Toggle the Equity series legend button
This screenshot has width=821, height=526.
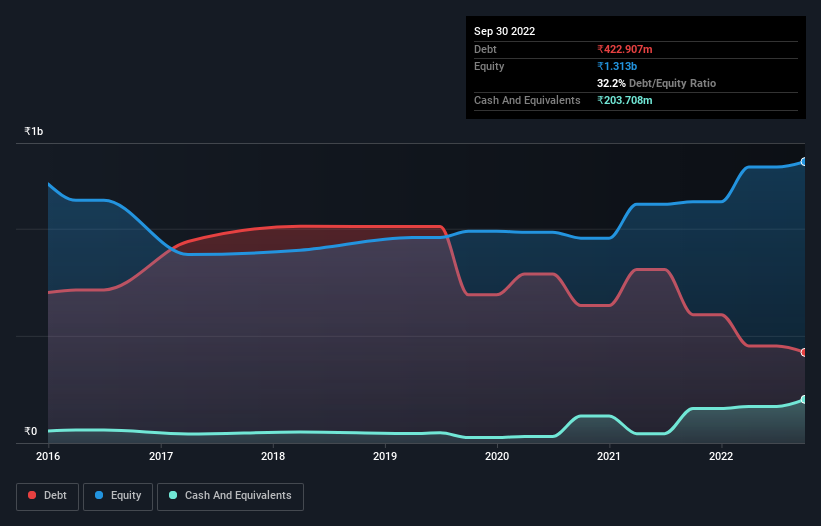click(x=118, y=496)
